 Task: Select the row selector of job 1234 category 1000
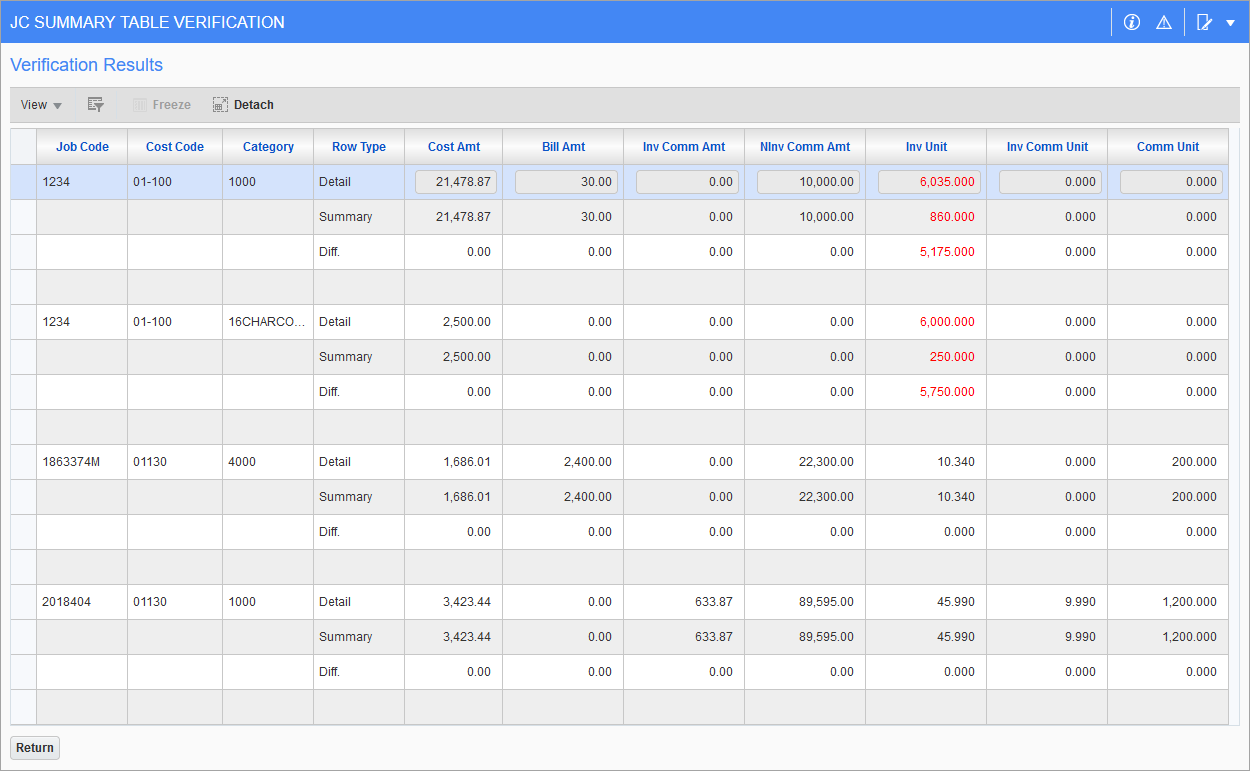[23, 182]
